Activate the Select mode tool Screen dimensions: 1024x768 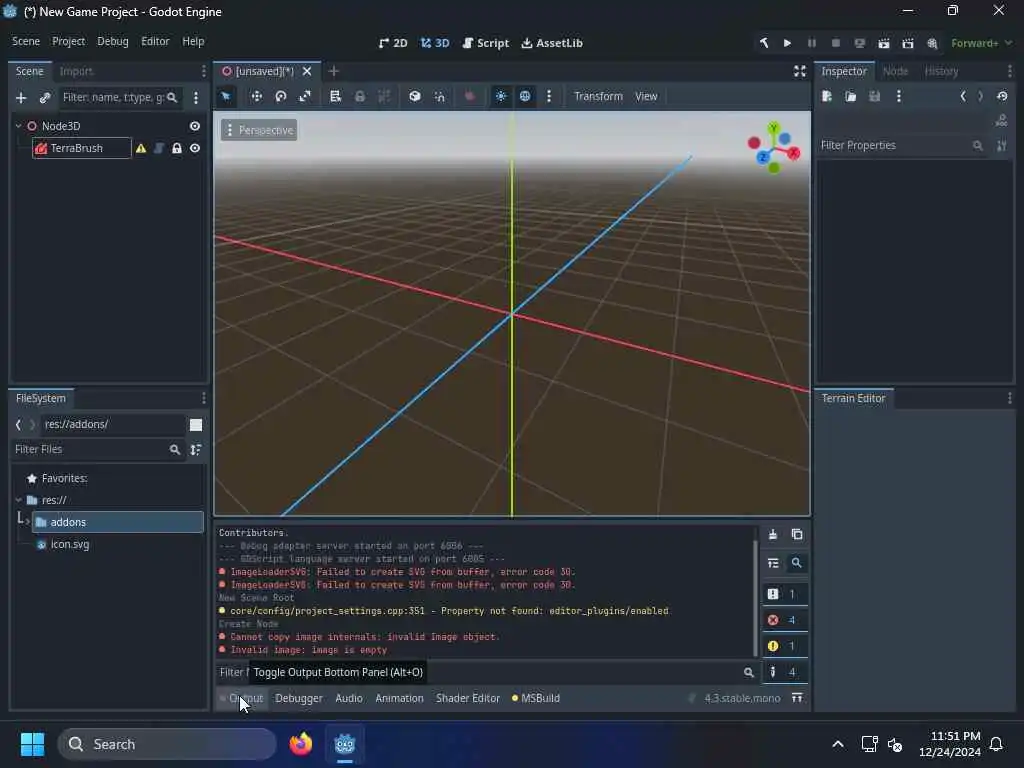226,96
